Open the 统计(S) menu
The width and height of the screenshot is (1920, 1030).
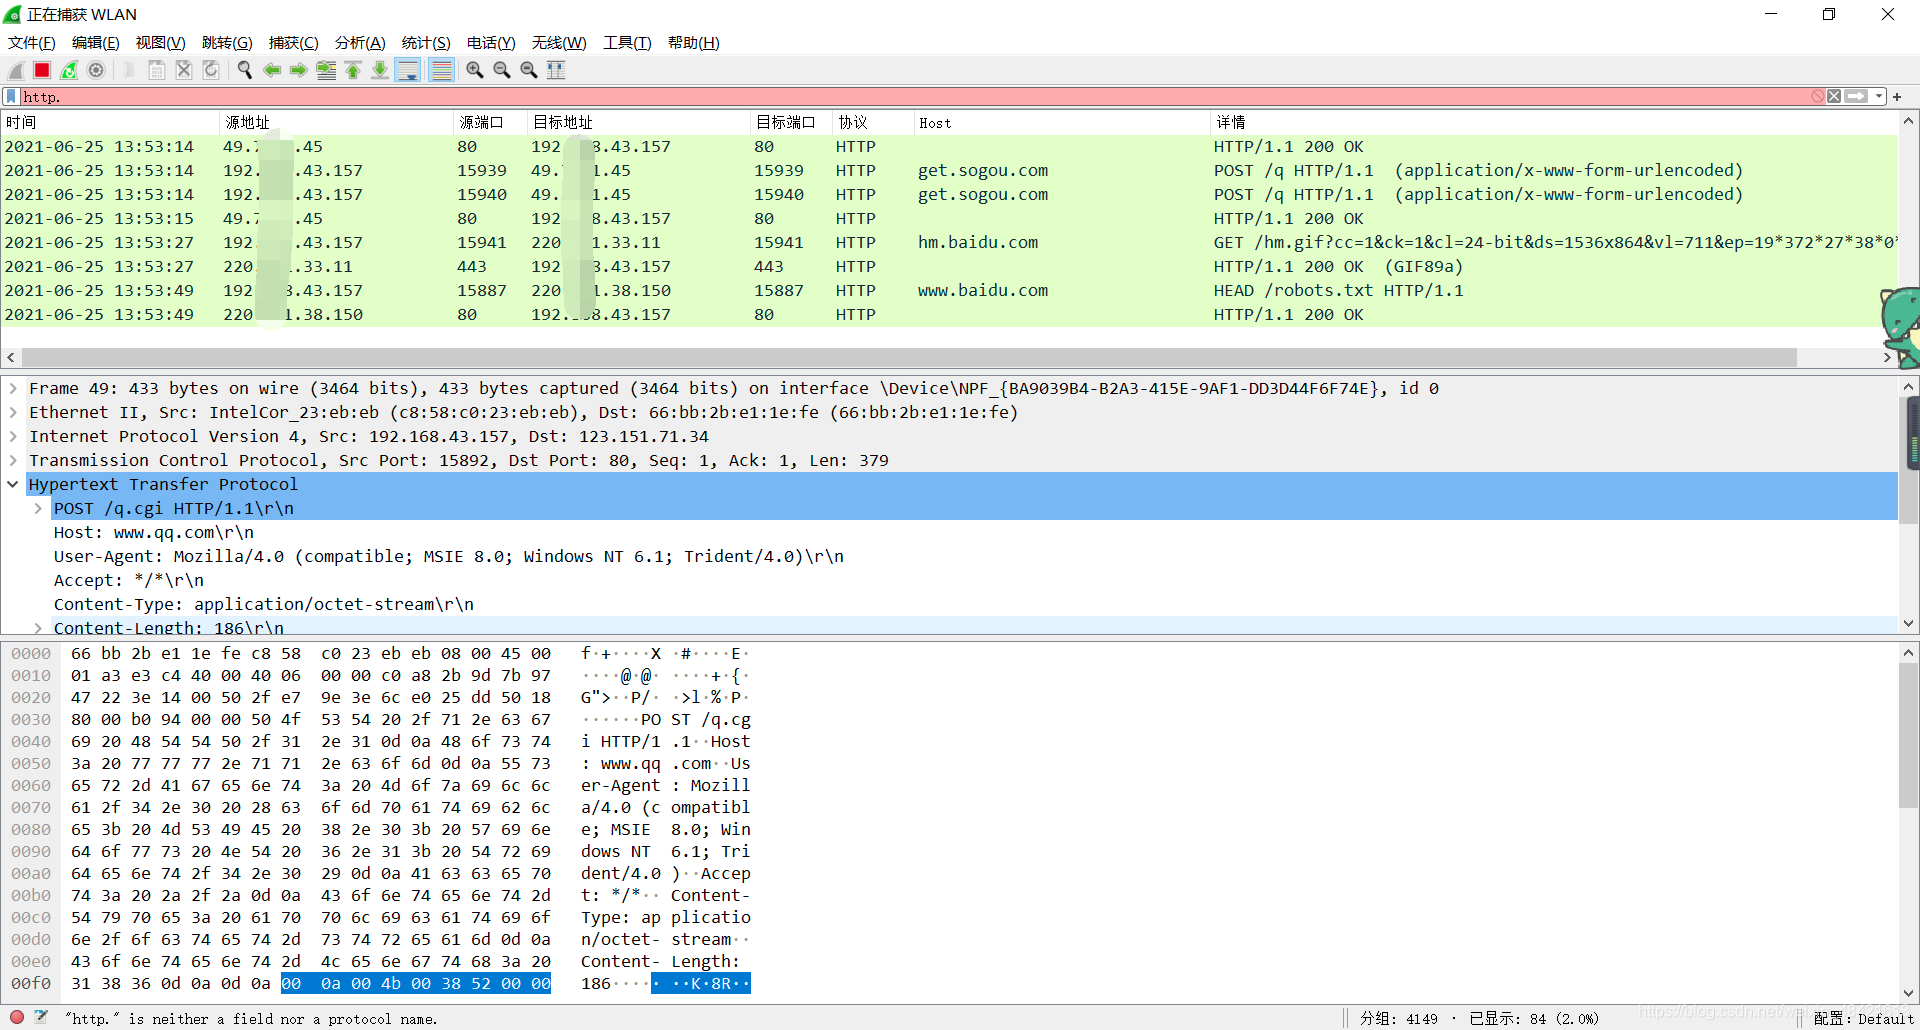click(426, 43)
